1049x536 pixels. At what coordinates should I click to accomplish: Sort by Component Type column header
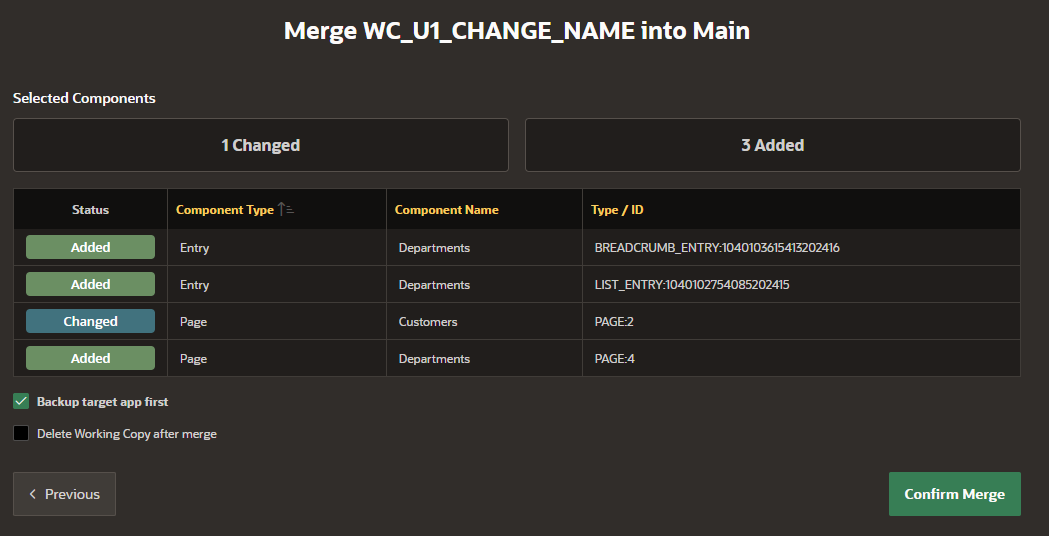225,209
